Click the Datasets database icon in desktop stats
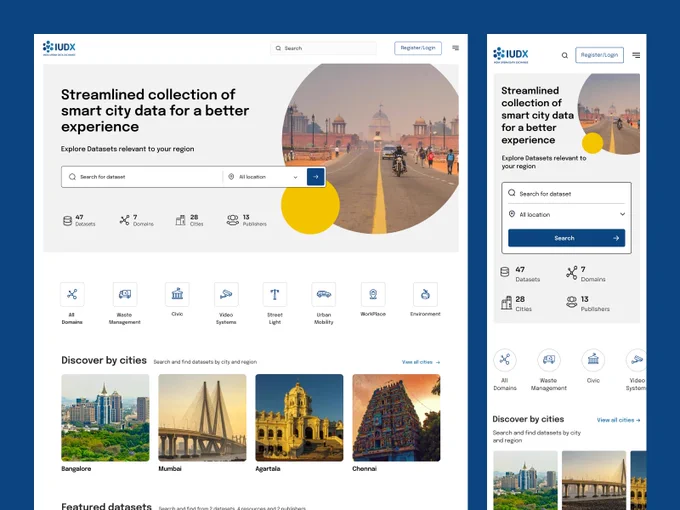The image size is (680, 510). pyautogui.click(x=67, y=221)
